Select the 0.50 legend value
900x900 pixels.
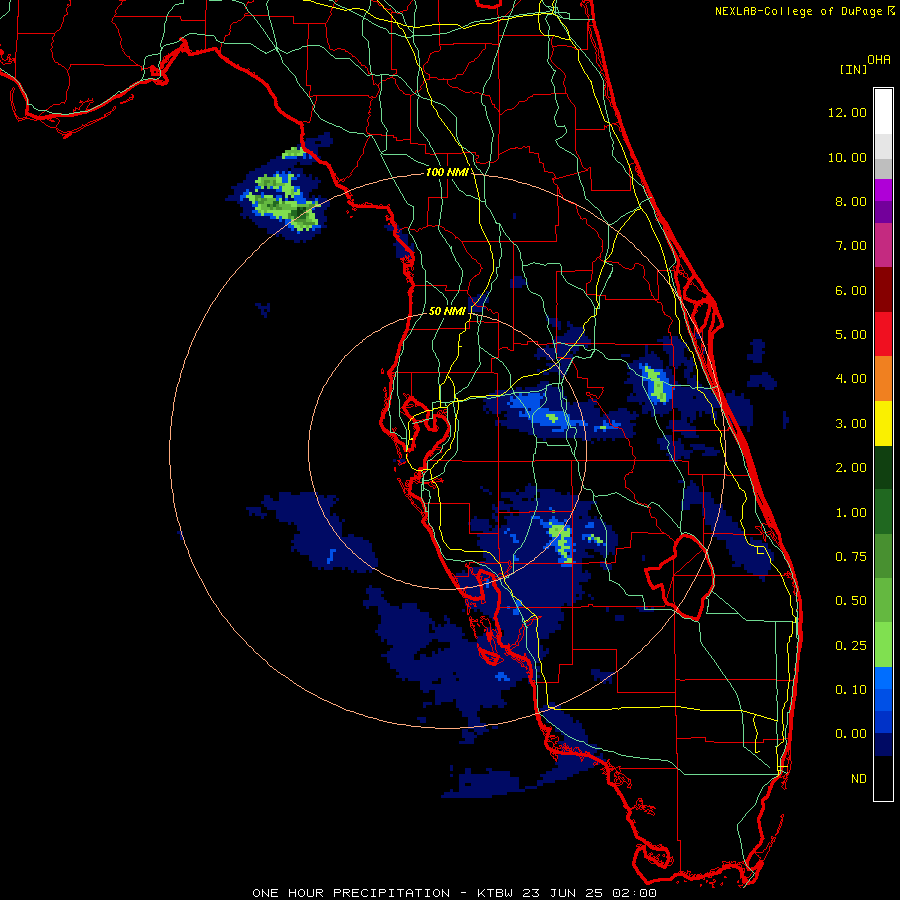851,601
